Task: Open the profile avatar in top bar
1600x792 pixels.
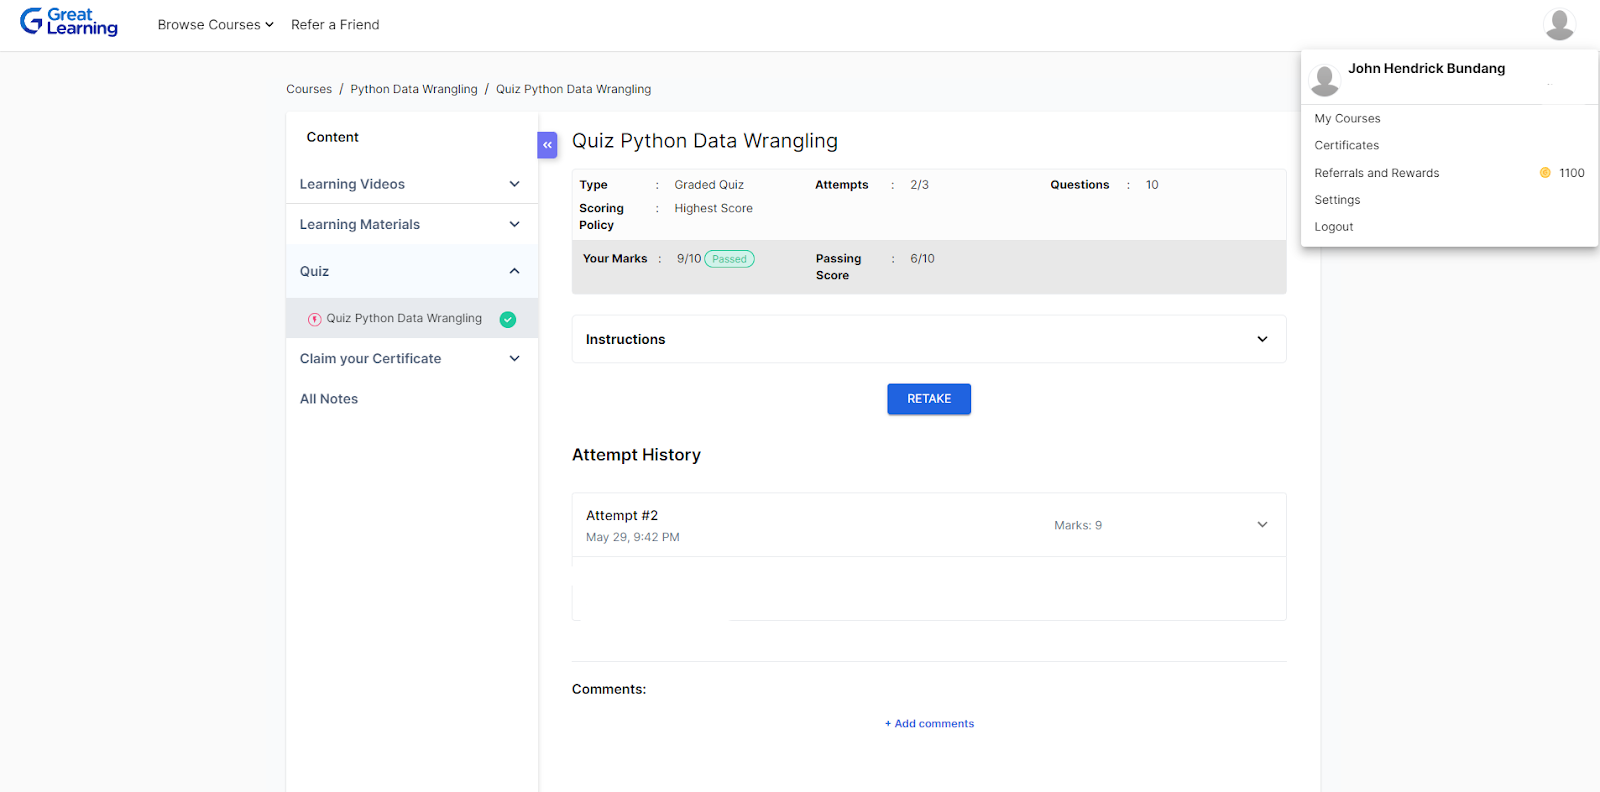Action: pos(1559,24)
